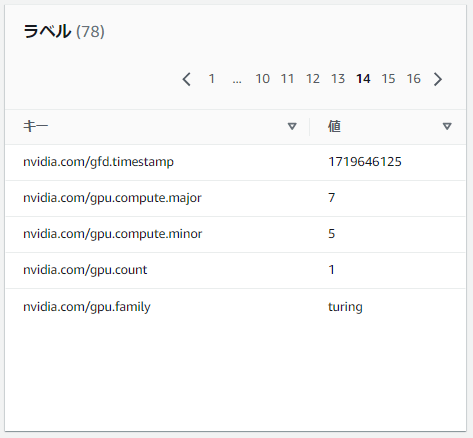Image resolution: width=473 pixels, height=438 pixels.
Task: Go to next page with right chevron
Action: [x=438, y=79]
